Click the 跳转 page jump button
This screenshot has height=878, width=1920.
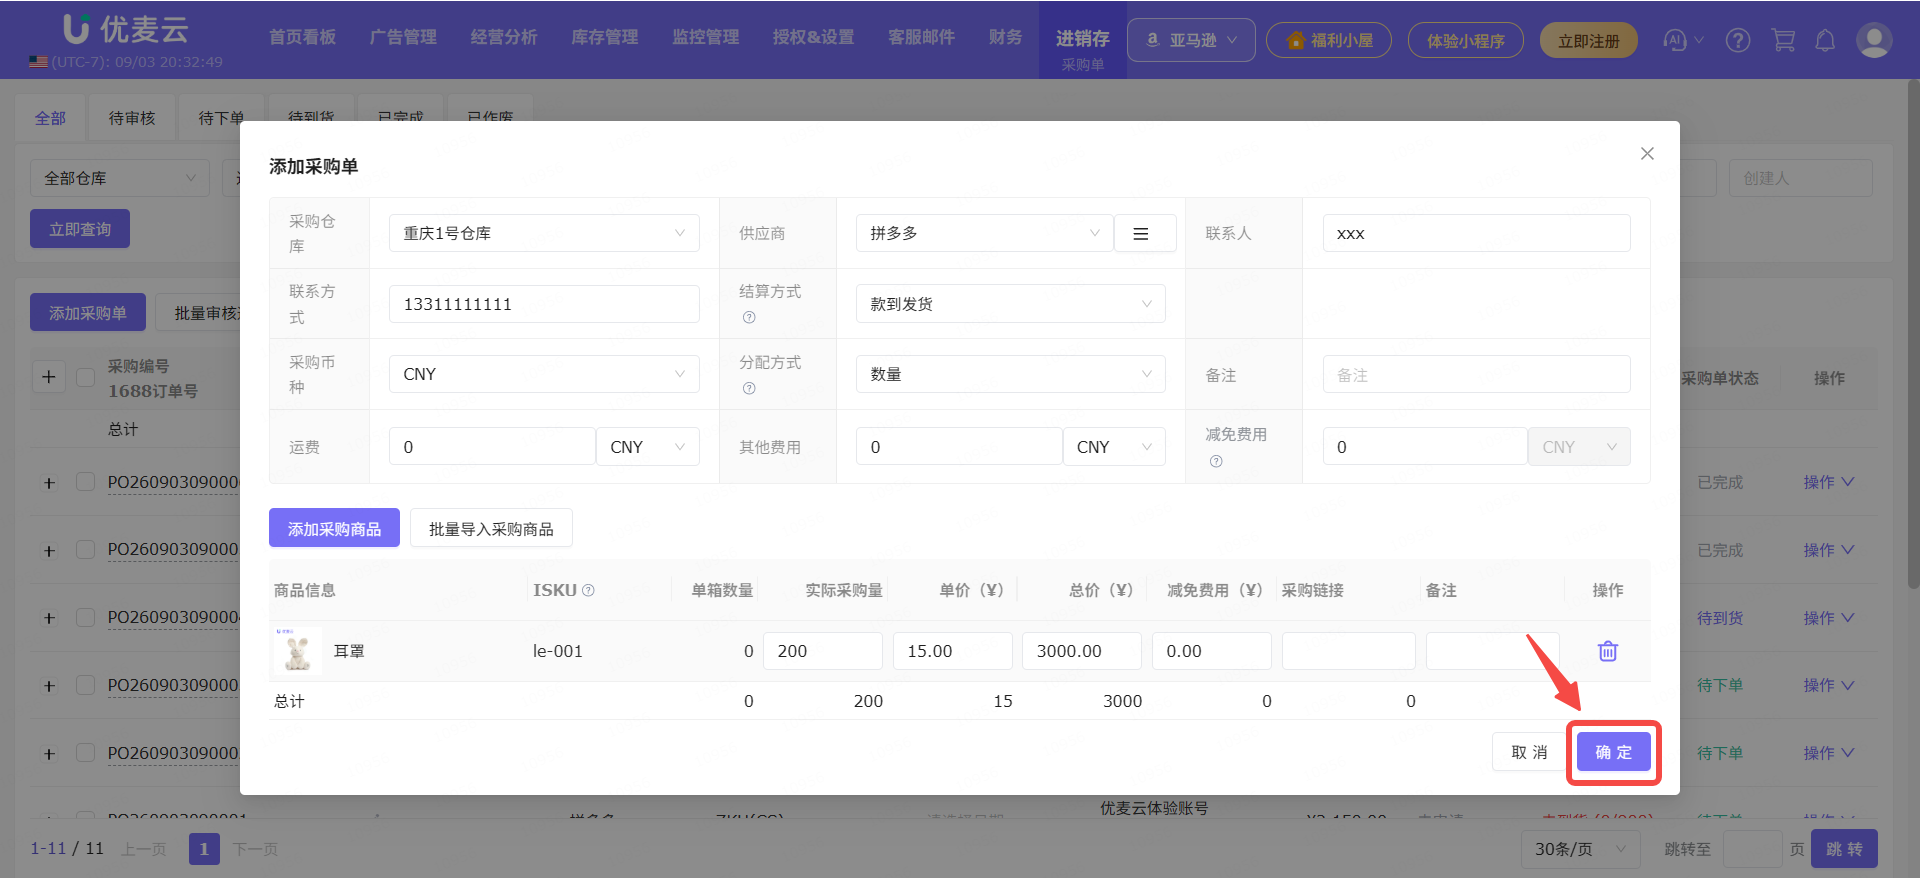tap(1844, 849)
